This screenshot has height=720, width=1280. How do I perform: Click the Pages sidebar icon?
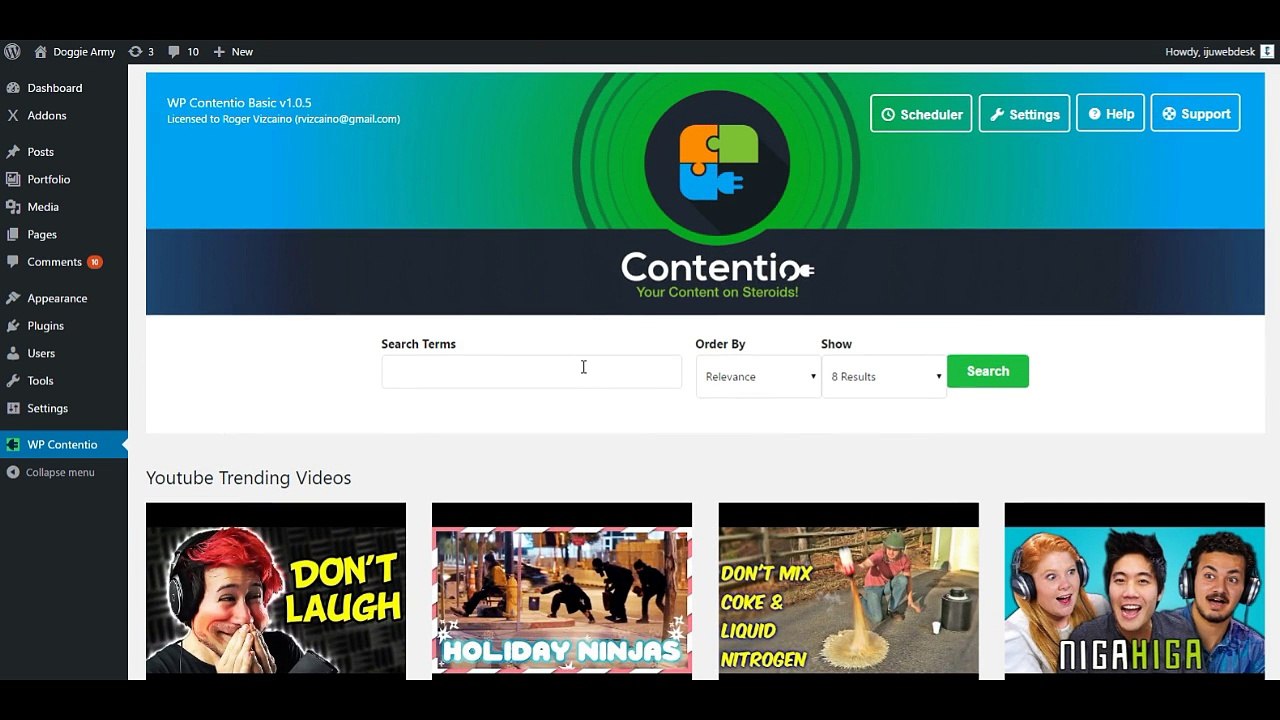[13, 234]
